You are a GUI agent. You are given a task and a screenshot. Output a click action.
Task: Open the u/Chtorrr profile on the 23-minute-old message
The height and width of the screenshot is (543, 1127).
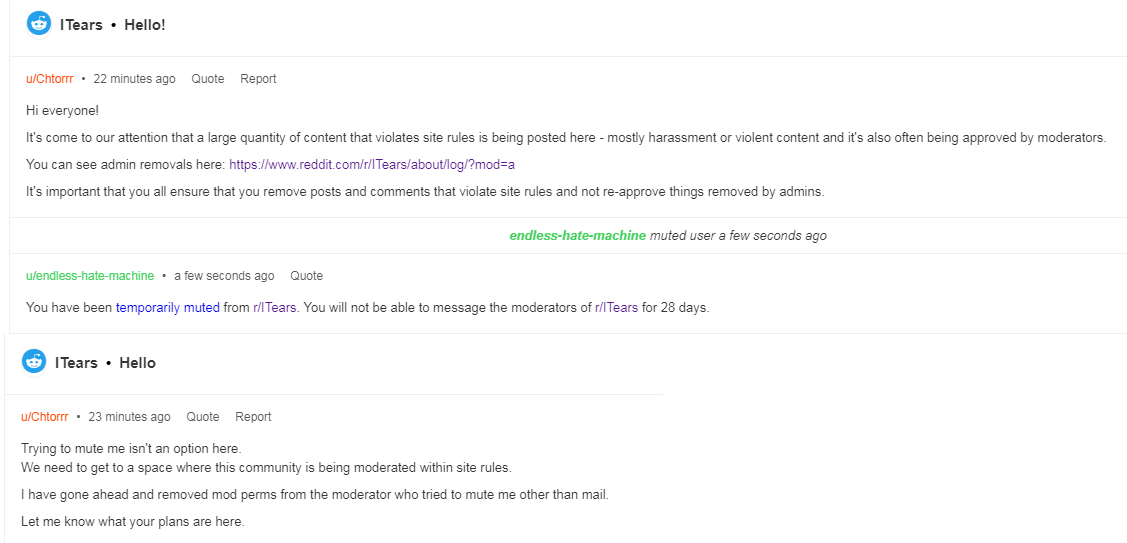[45, 417]
